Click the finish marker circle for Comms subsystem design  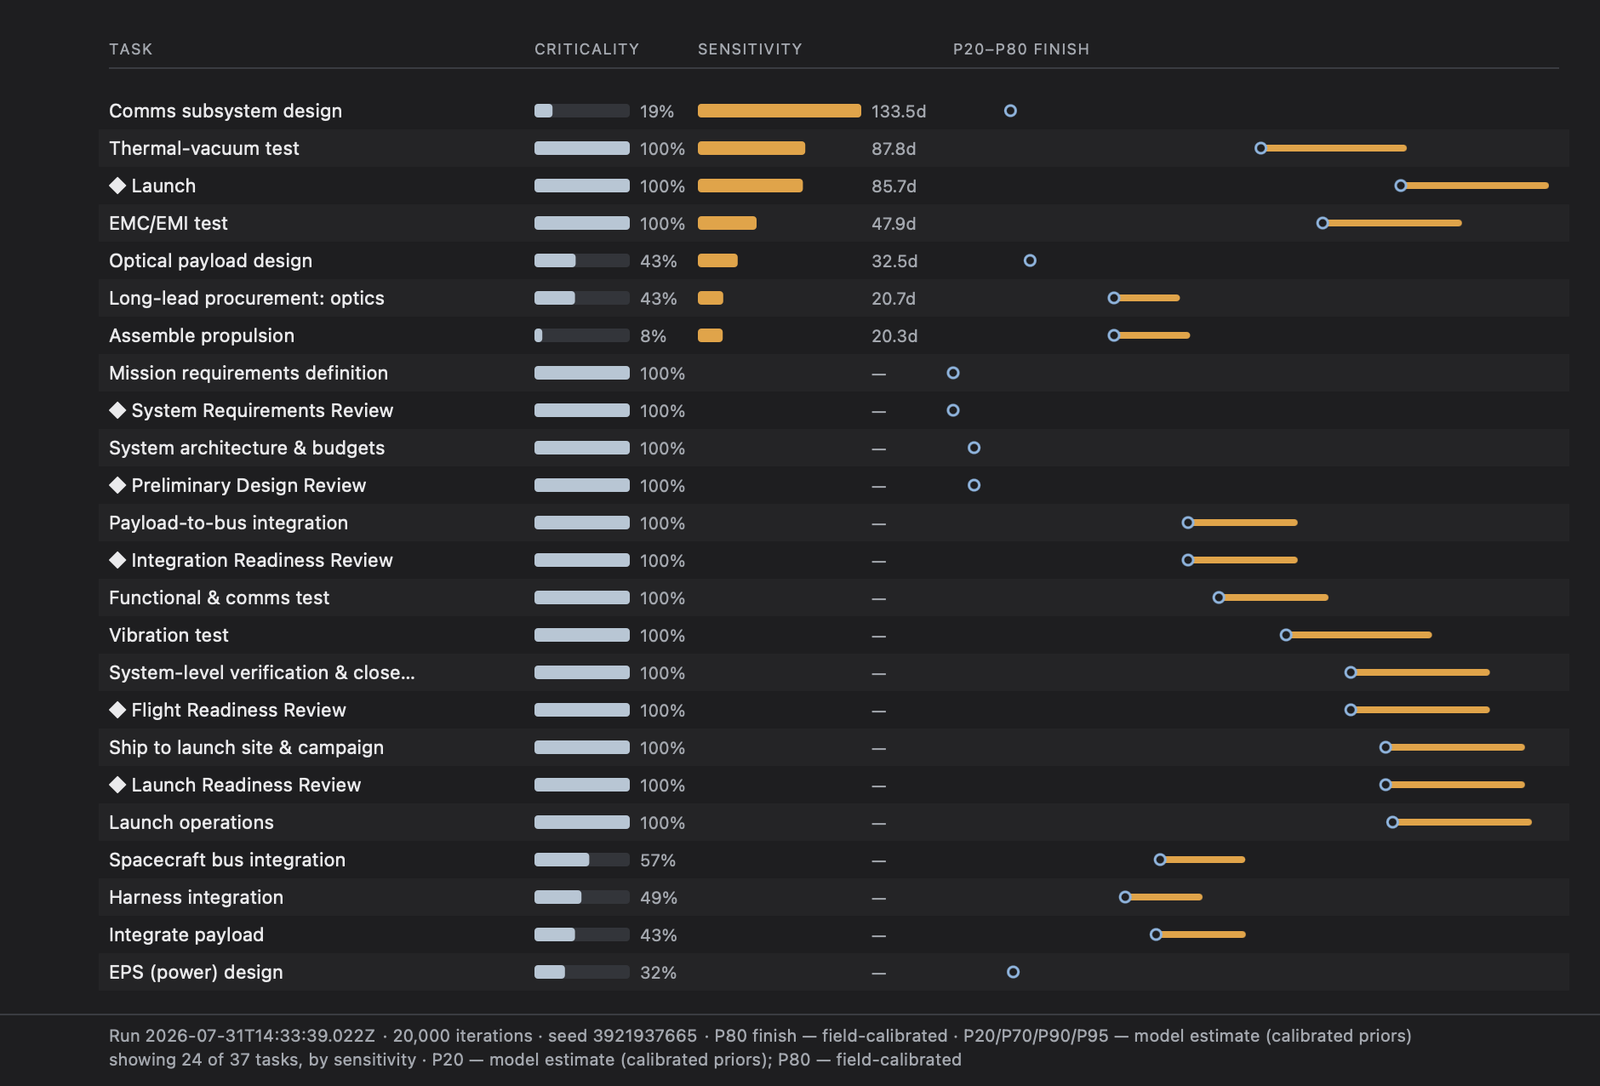click(x=1011, y=111)
